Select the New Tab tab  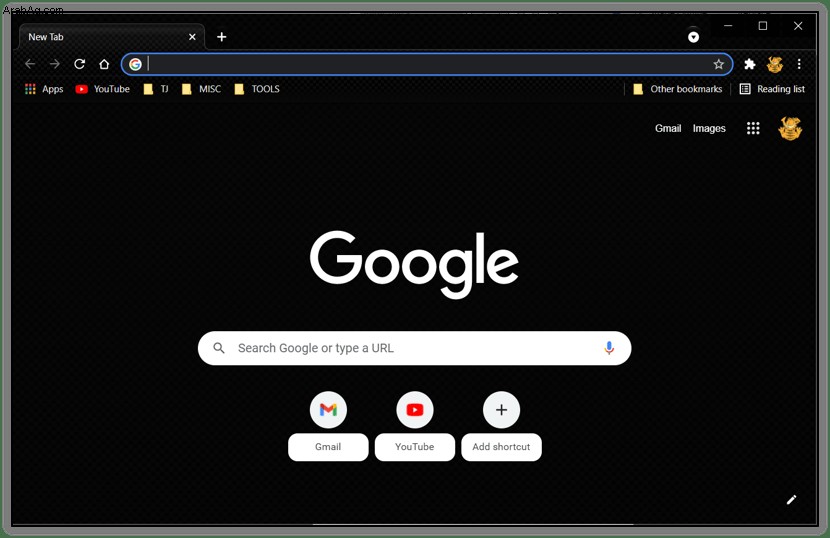click(111, 37)
